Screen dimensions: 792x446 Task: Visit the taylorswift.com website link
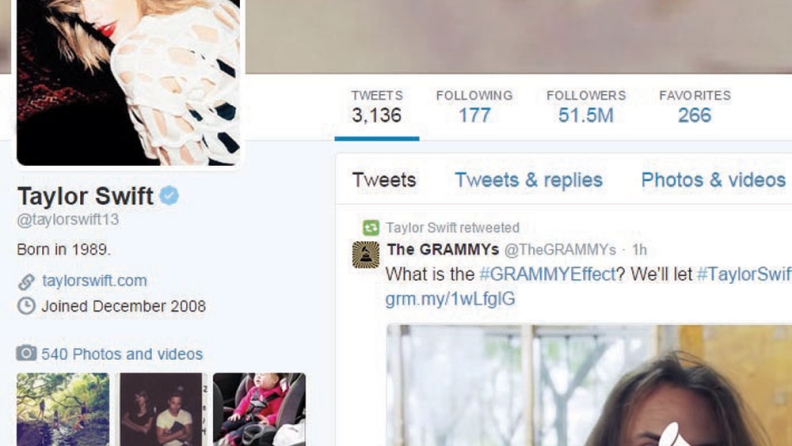click(94, 281)
